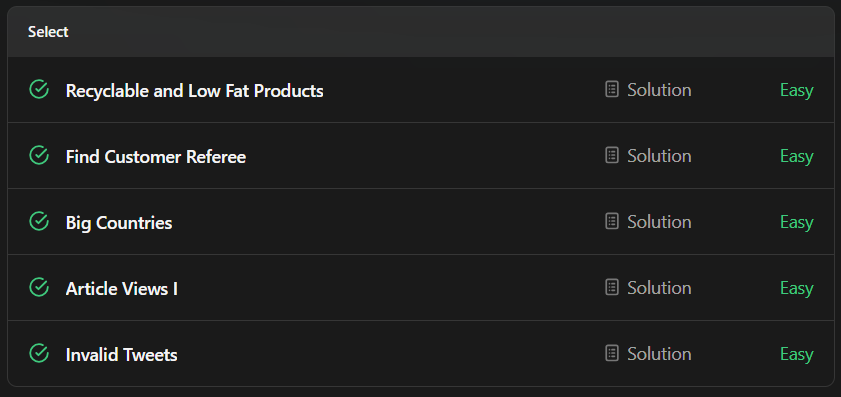
Task: View Solution text for Article Views I
Action: (x=659, y=288)
